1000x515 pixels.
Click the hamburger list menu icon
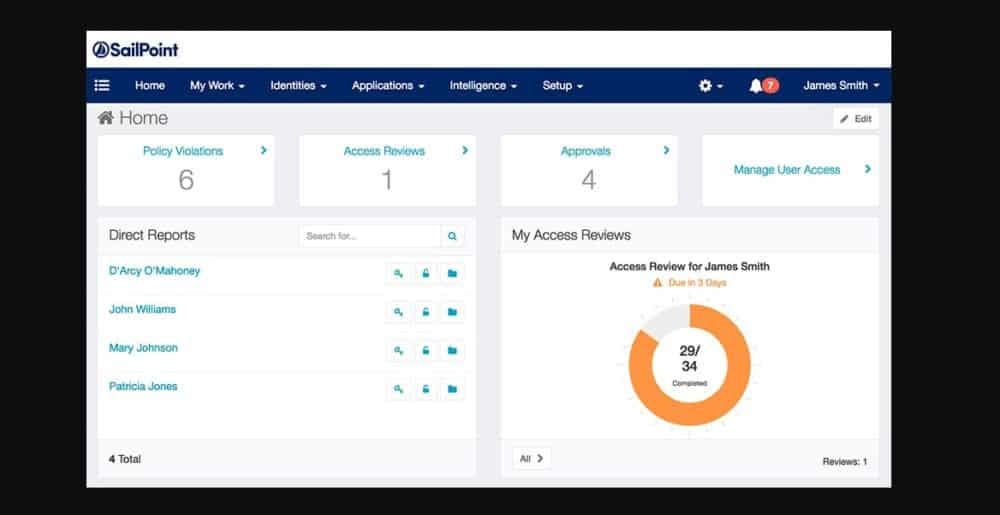tap(102, 86)
